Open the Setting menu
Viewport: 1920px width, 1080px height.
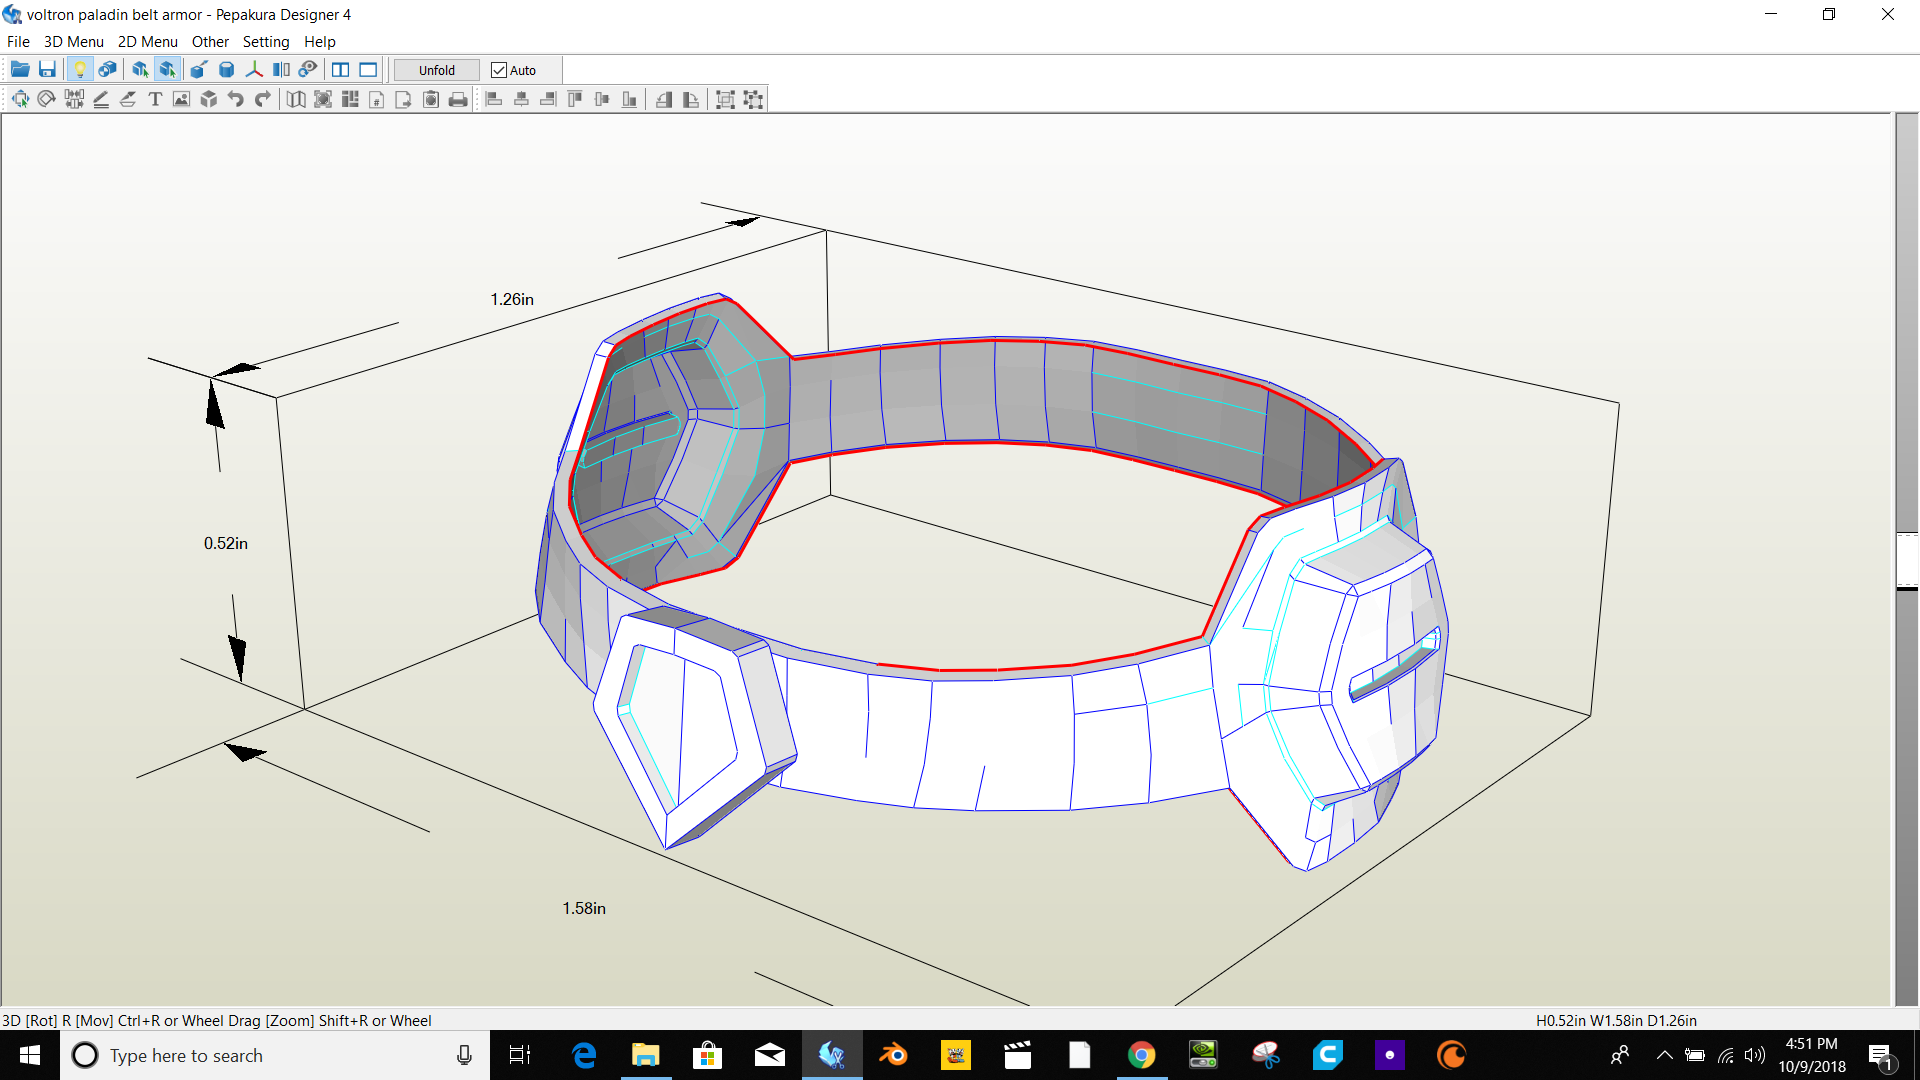265,42
